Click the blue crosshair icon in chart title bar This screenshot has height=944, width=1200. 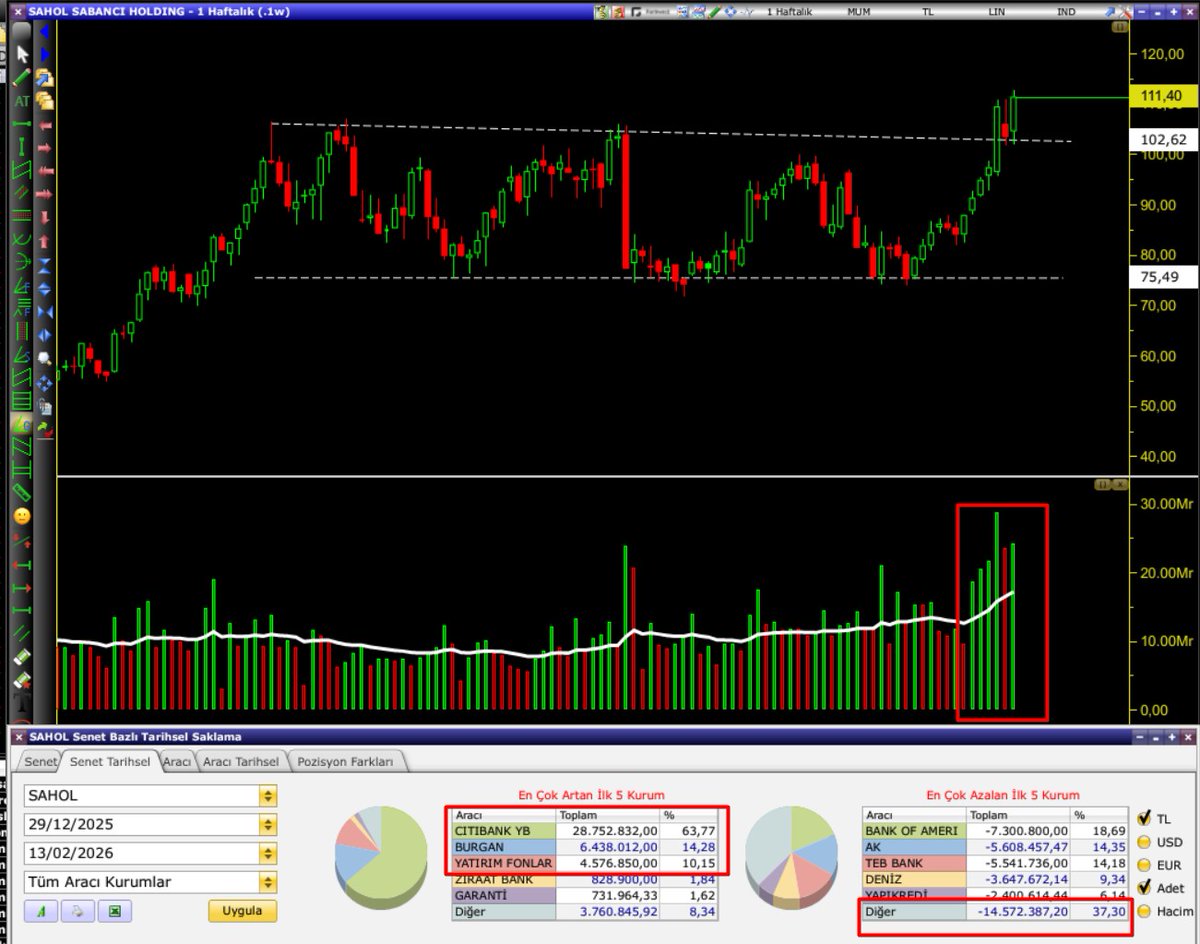coord(730,11)
